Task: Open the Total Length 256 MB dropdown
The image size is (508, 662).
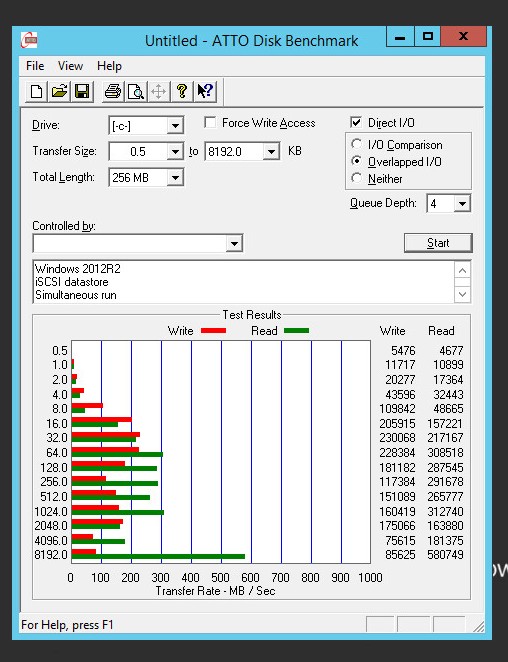Action: coord(175,178)
